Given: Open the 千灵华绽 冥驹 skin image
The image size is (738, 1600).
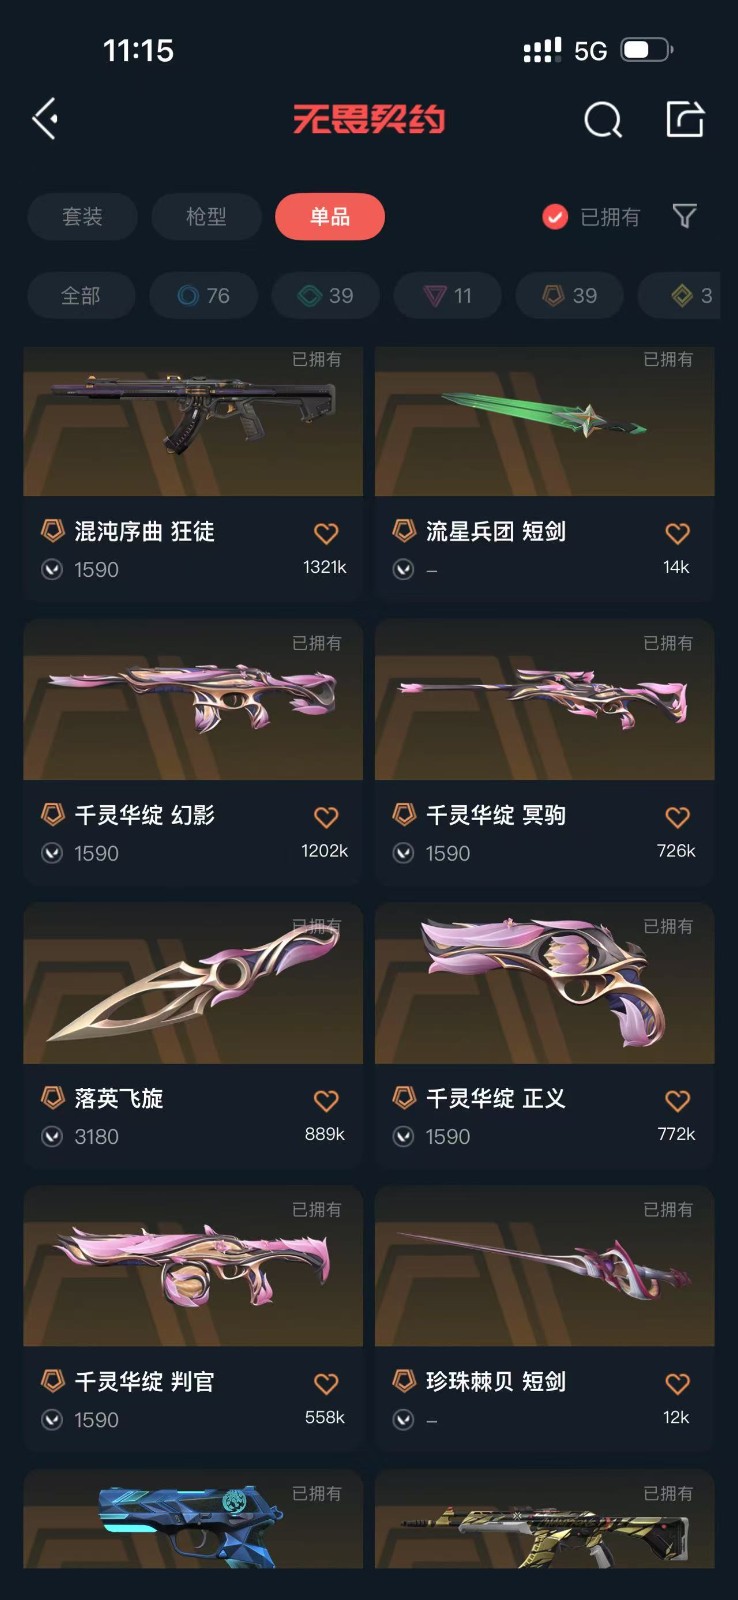Looking at the screenshot, I should 545,700.
